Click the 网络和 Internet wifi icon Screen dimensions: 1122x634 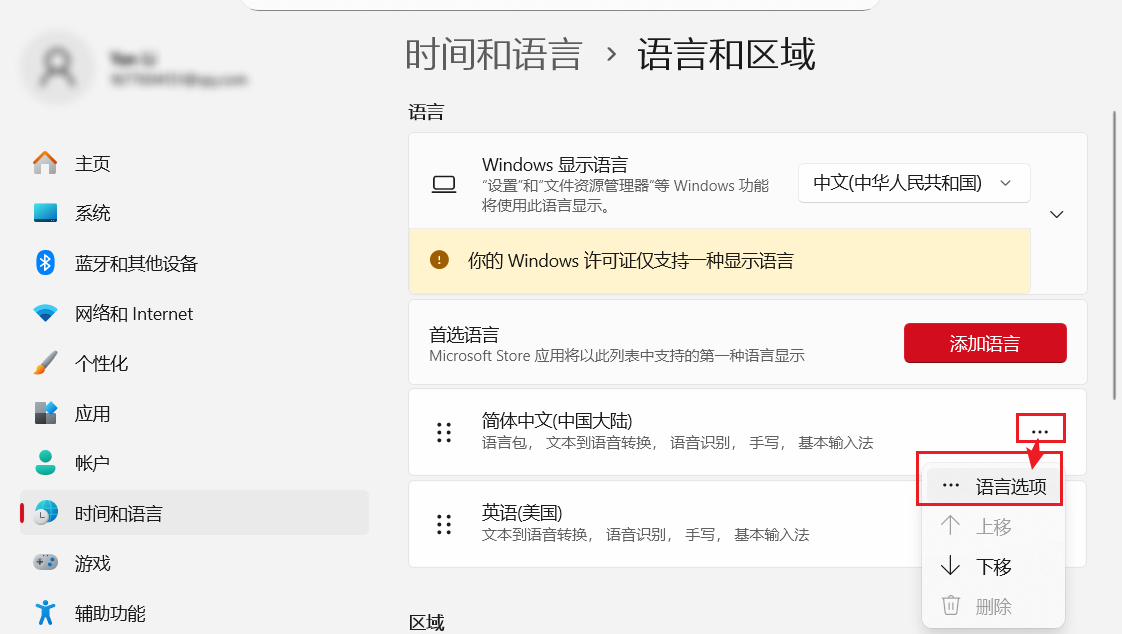[x=45, y=313]
